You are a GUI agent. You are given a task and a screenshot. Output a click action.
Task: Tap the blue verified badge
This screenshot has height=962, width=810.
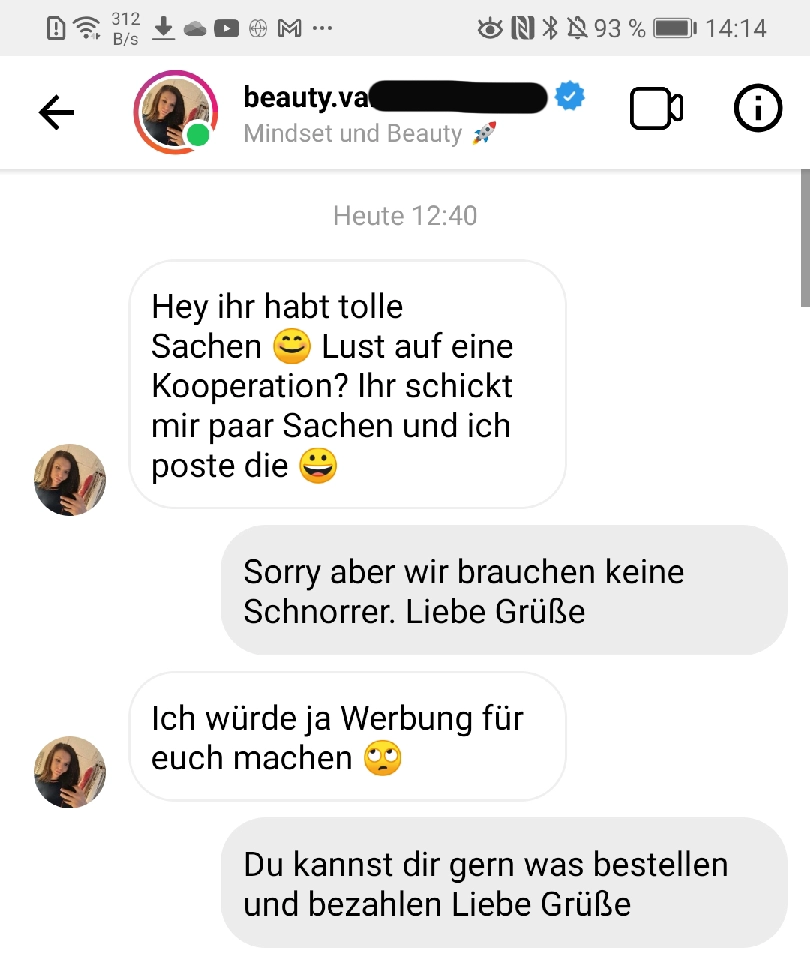569,96
